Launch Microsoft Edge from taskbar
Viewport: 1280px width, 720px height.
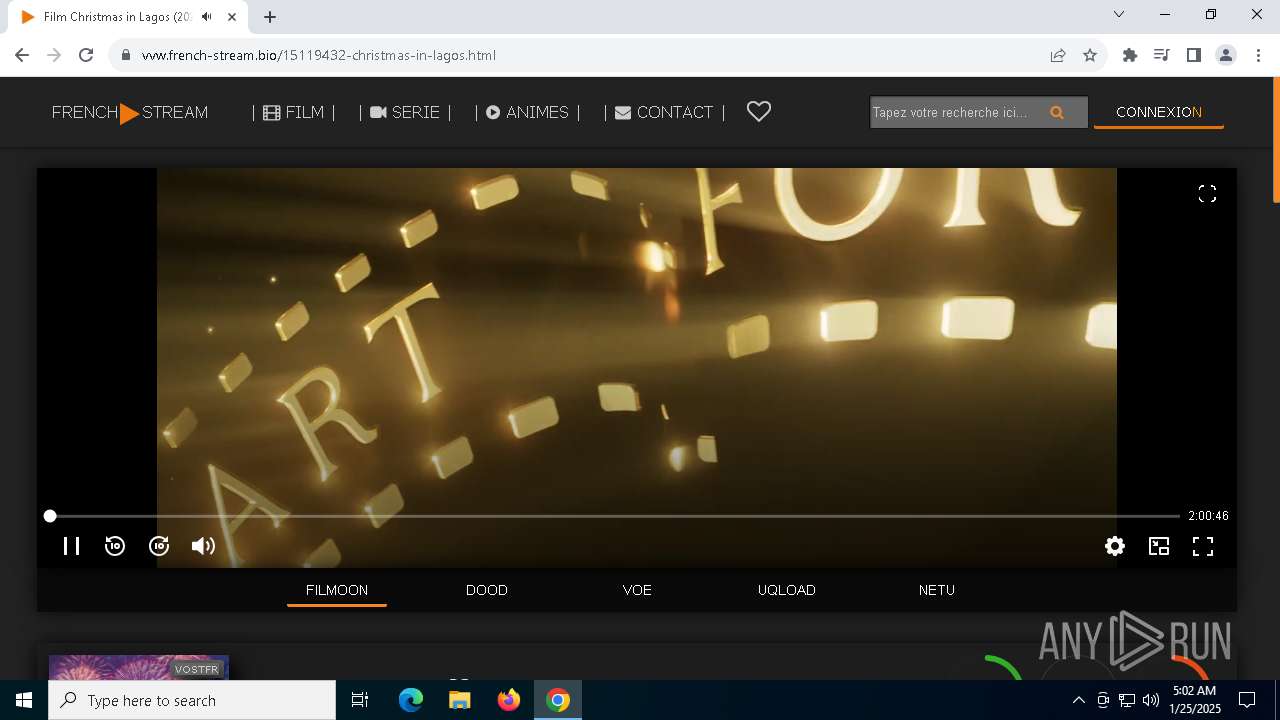pos(411,700)
